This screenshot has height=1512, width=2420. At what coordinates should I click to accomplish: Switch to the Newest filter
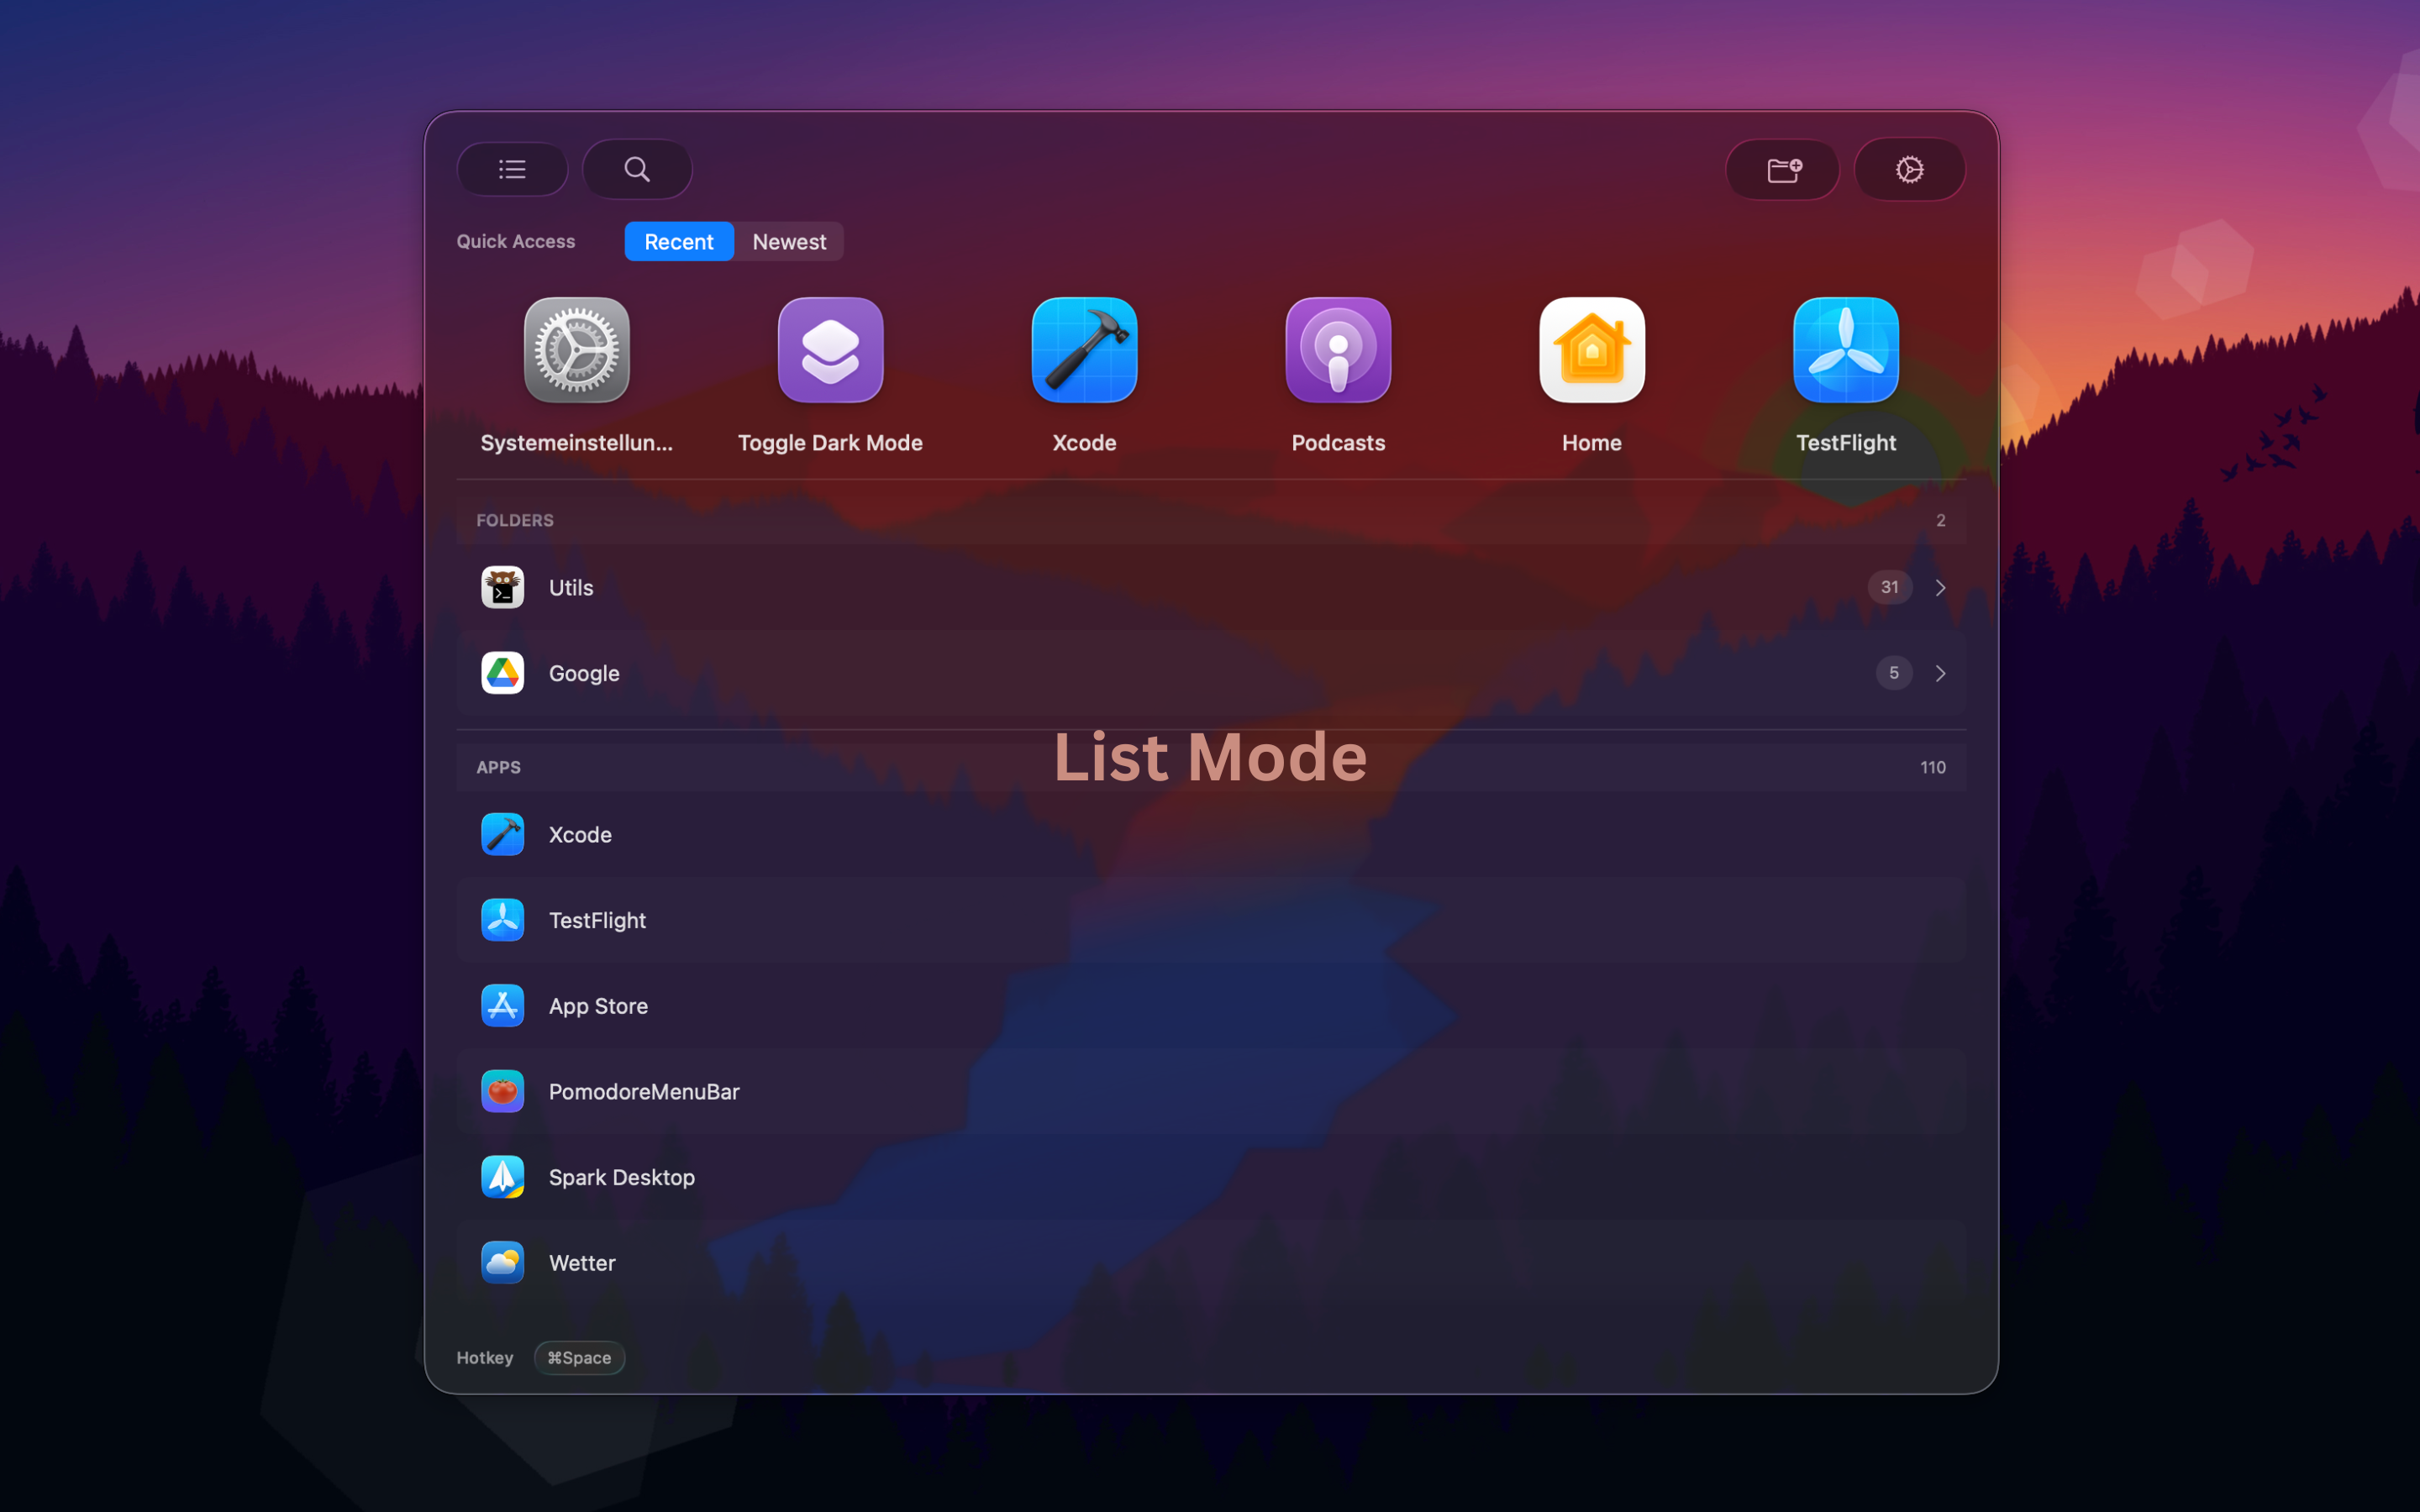pyautogui.click(x=789, y=241)
